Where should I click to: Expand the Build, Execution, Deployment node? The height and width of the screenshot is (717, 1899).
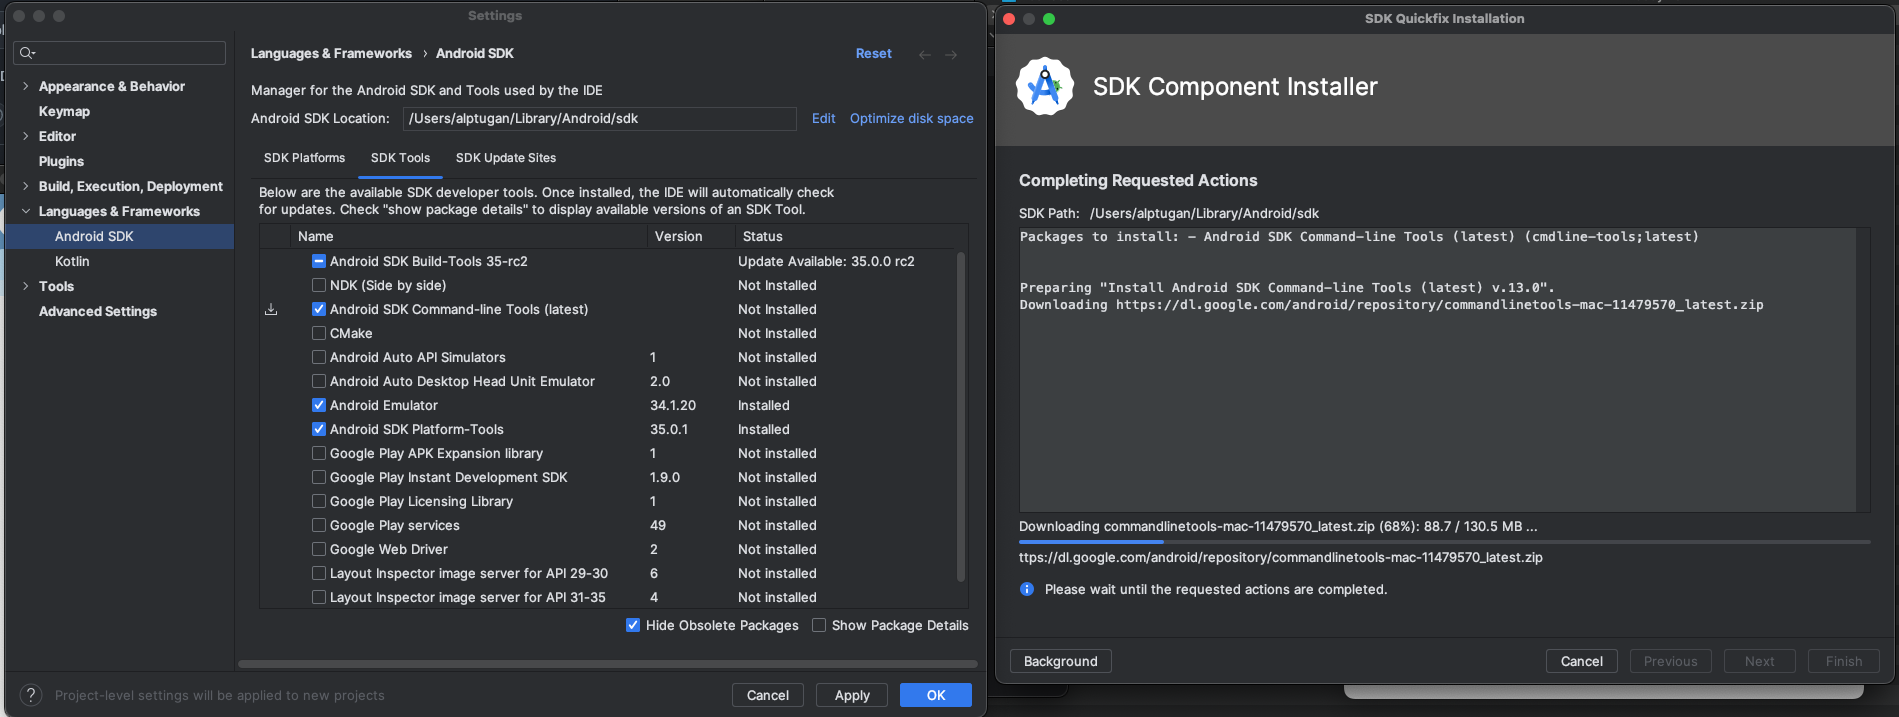click(25, 186)
